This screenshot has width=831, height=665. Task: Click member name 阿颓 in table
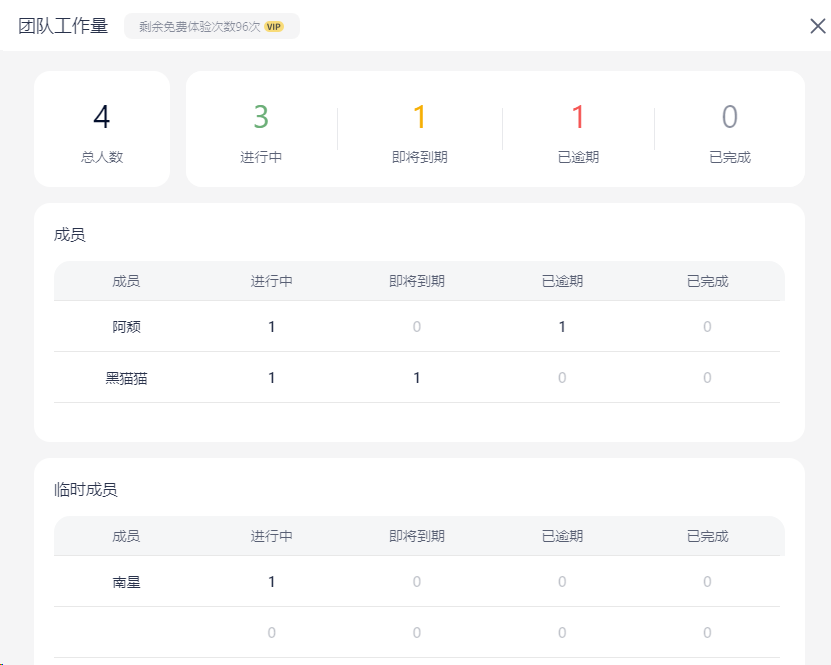click(126, 327)
